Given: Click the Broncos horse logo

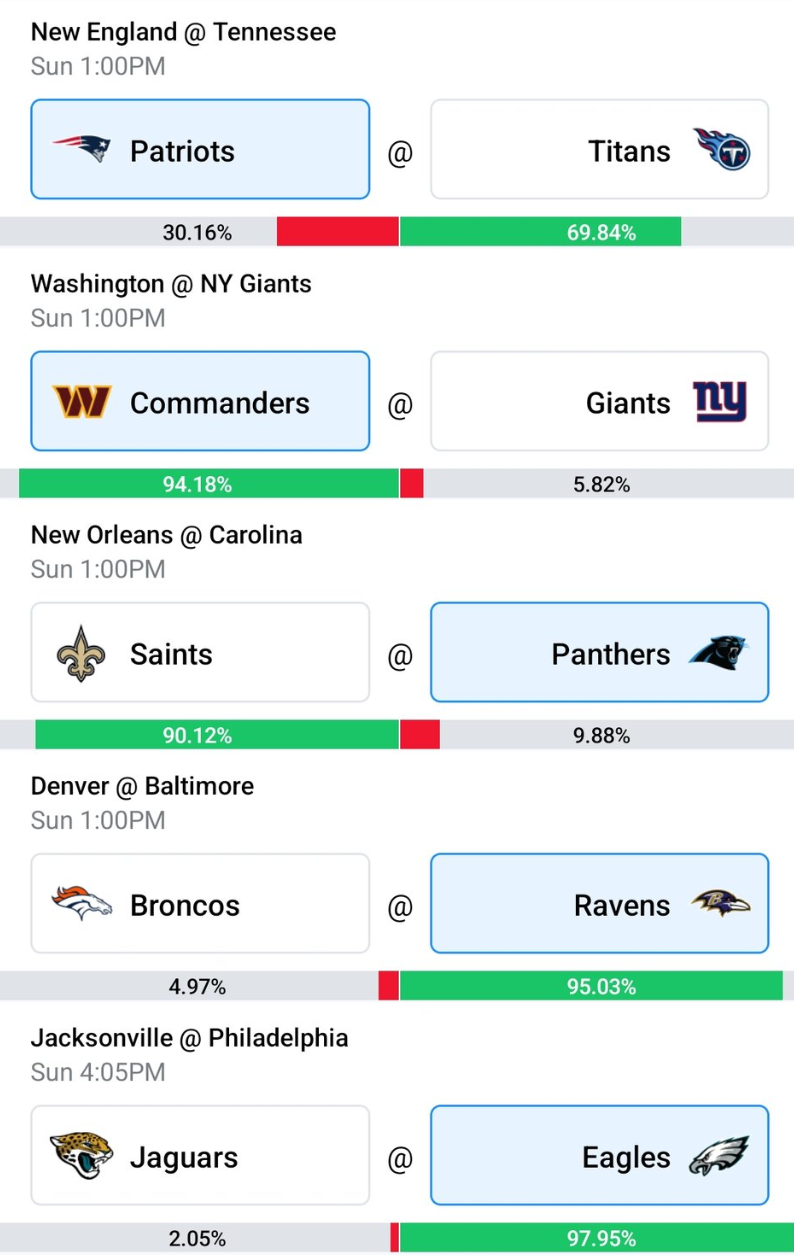Looking at the screenshot, I should pos(82,903).
